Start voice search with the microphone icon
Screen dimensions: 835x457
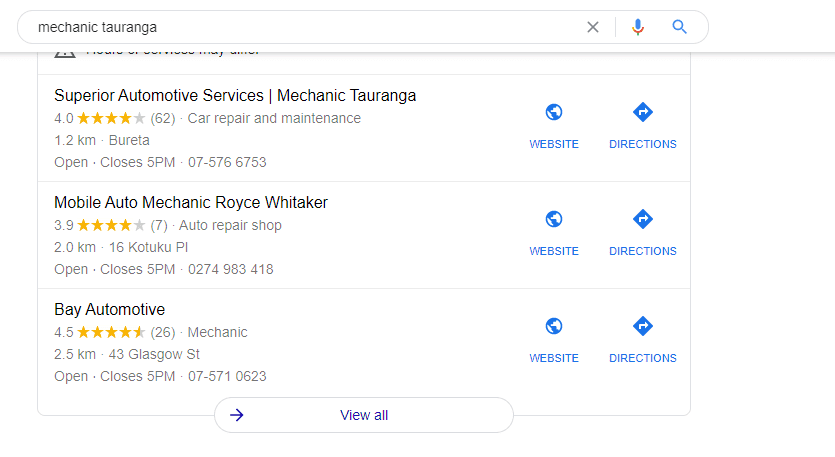coord(637,27)
